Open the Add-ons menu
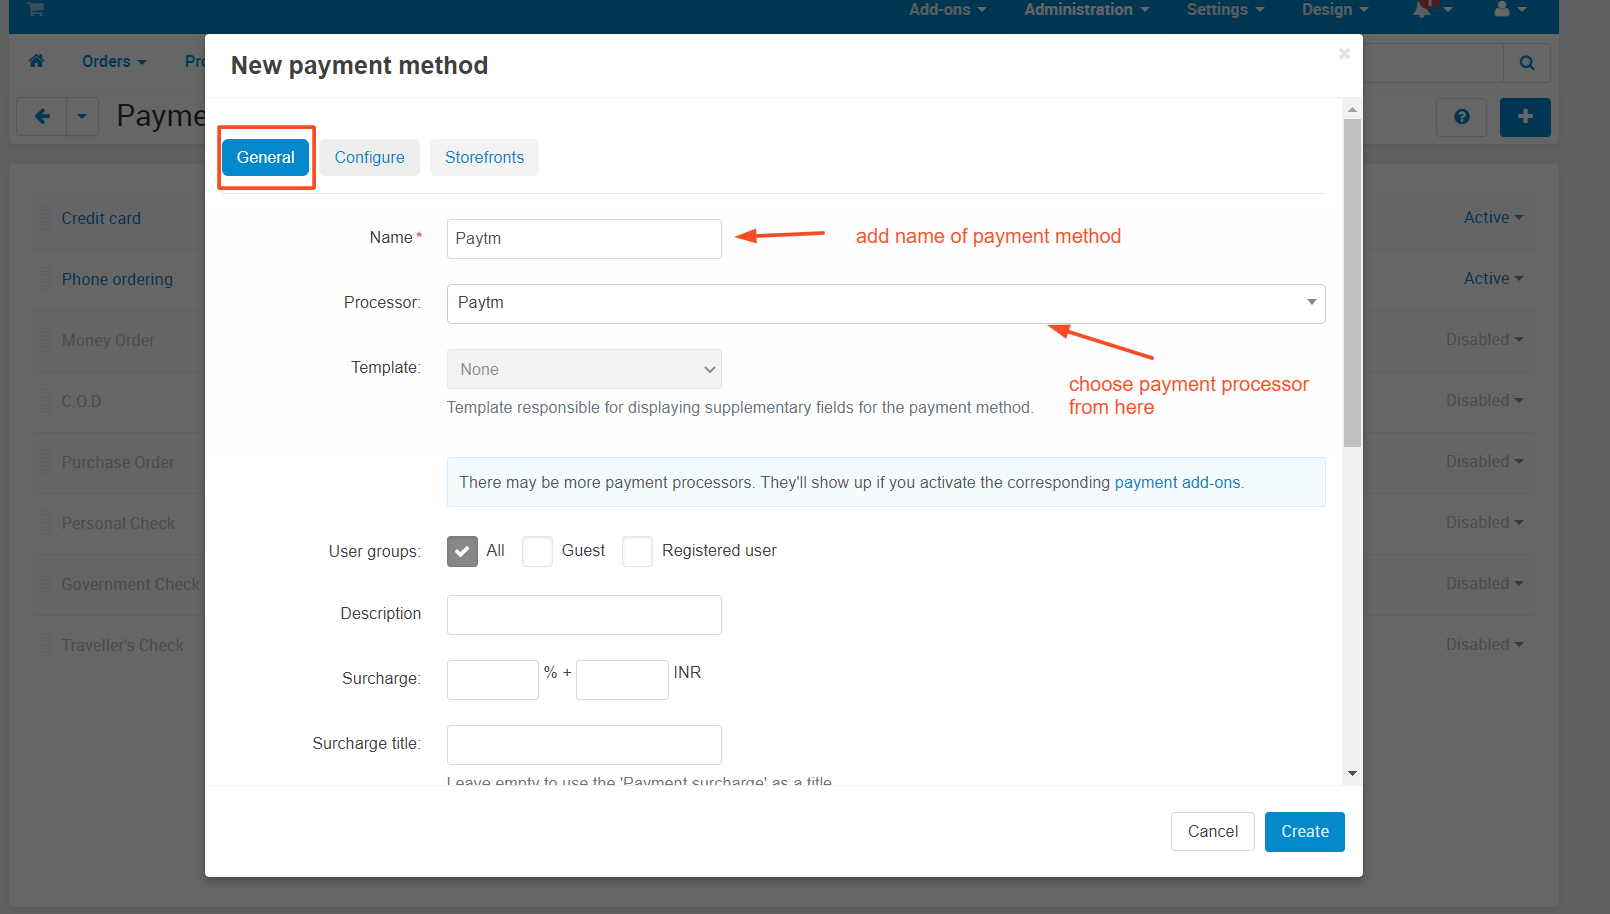Screen dimensions: 1610x914 click(947, 9)
